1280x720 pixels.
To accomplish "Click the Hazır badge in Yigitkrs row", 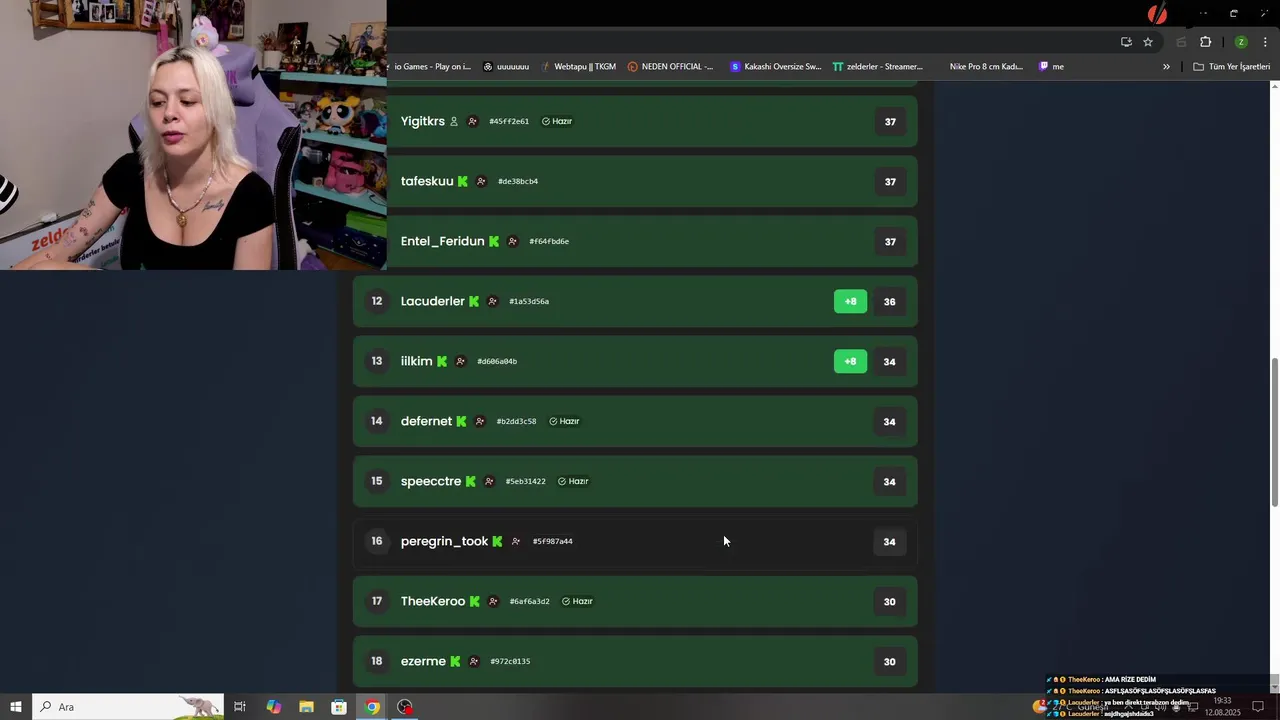I will tap(557, 121).
